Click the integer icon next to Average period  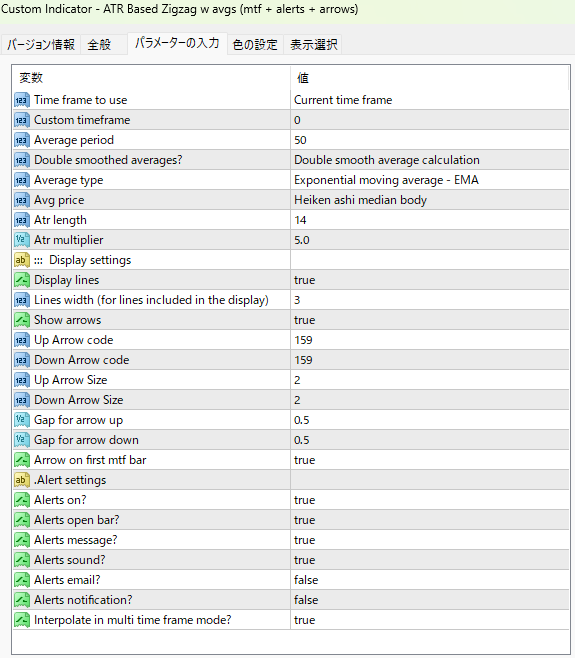click(x=22, y=140)
